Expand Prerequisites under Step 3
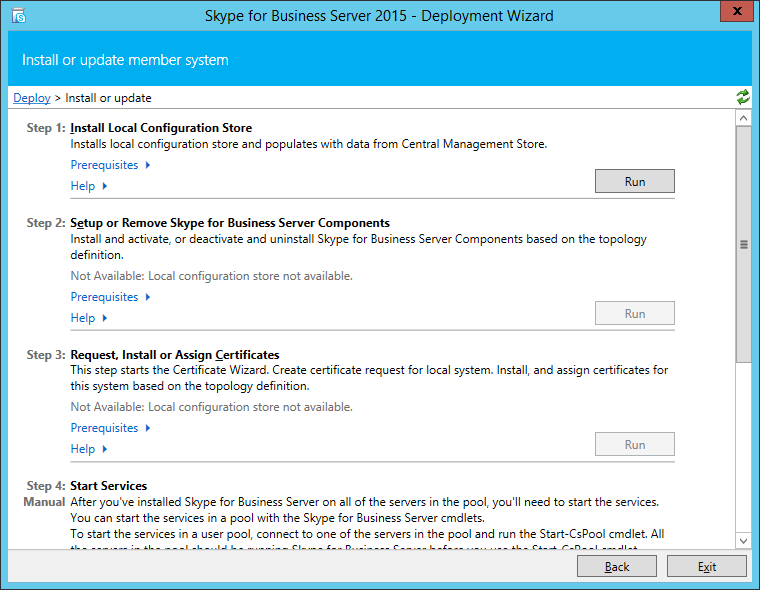760x590 pixels. point(111,428)
